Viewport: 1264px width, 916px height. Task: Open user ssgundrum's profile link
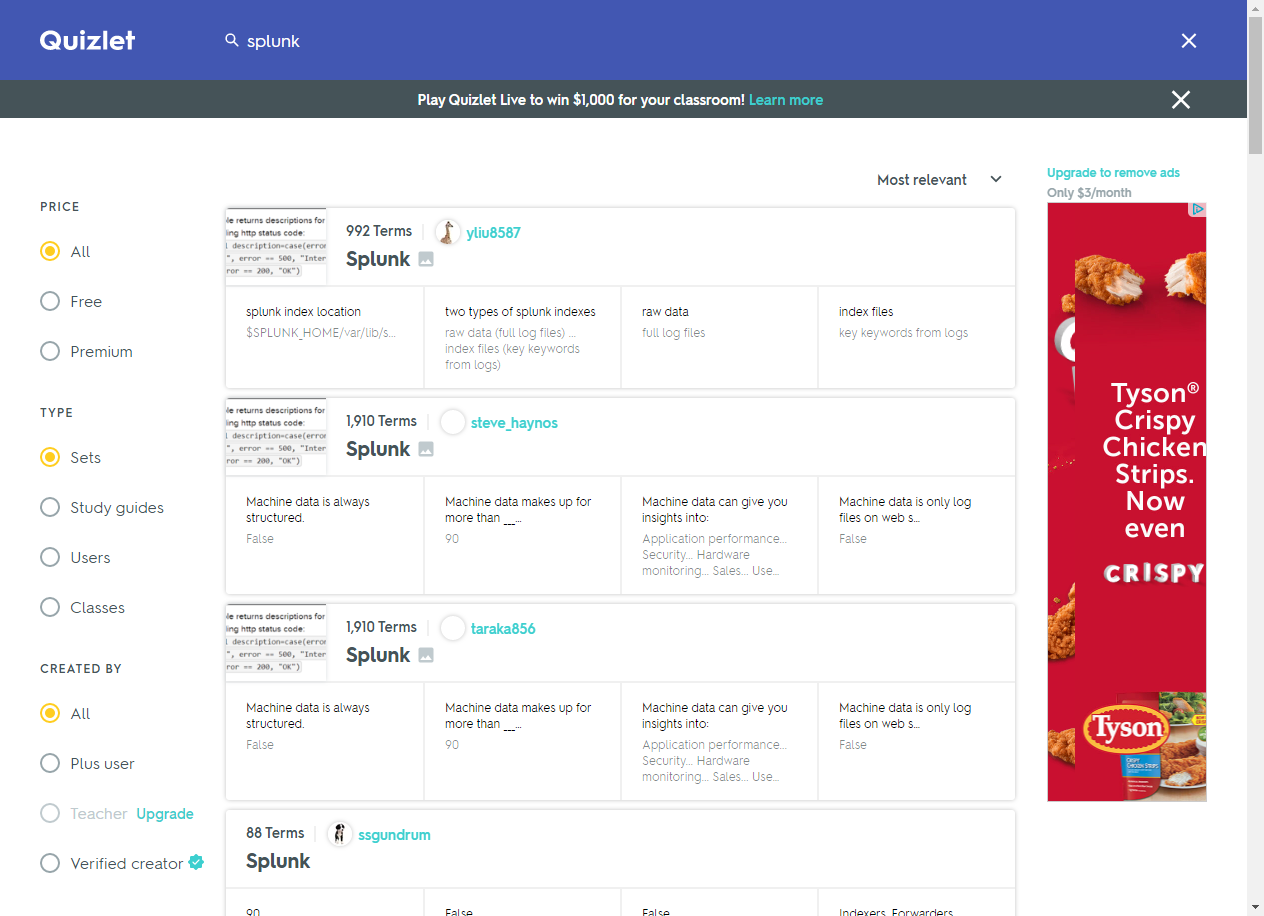pyautogui.click(x=394, y=835)
